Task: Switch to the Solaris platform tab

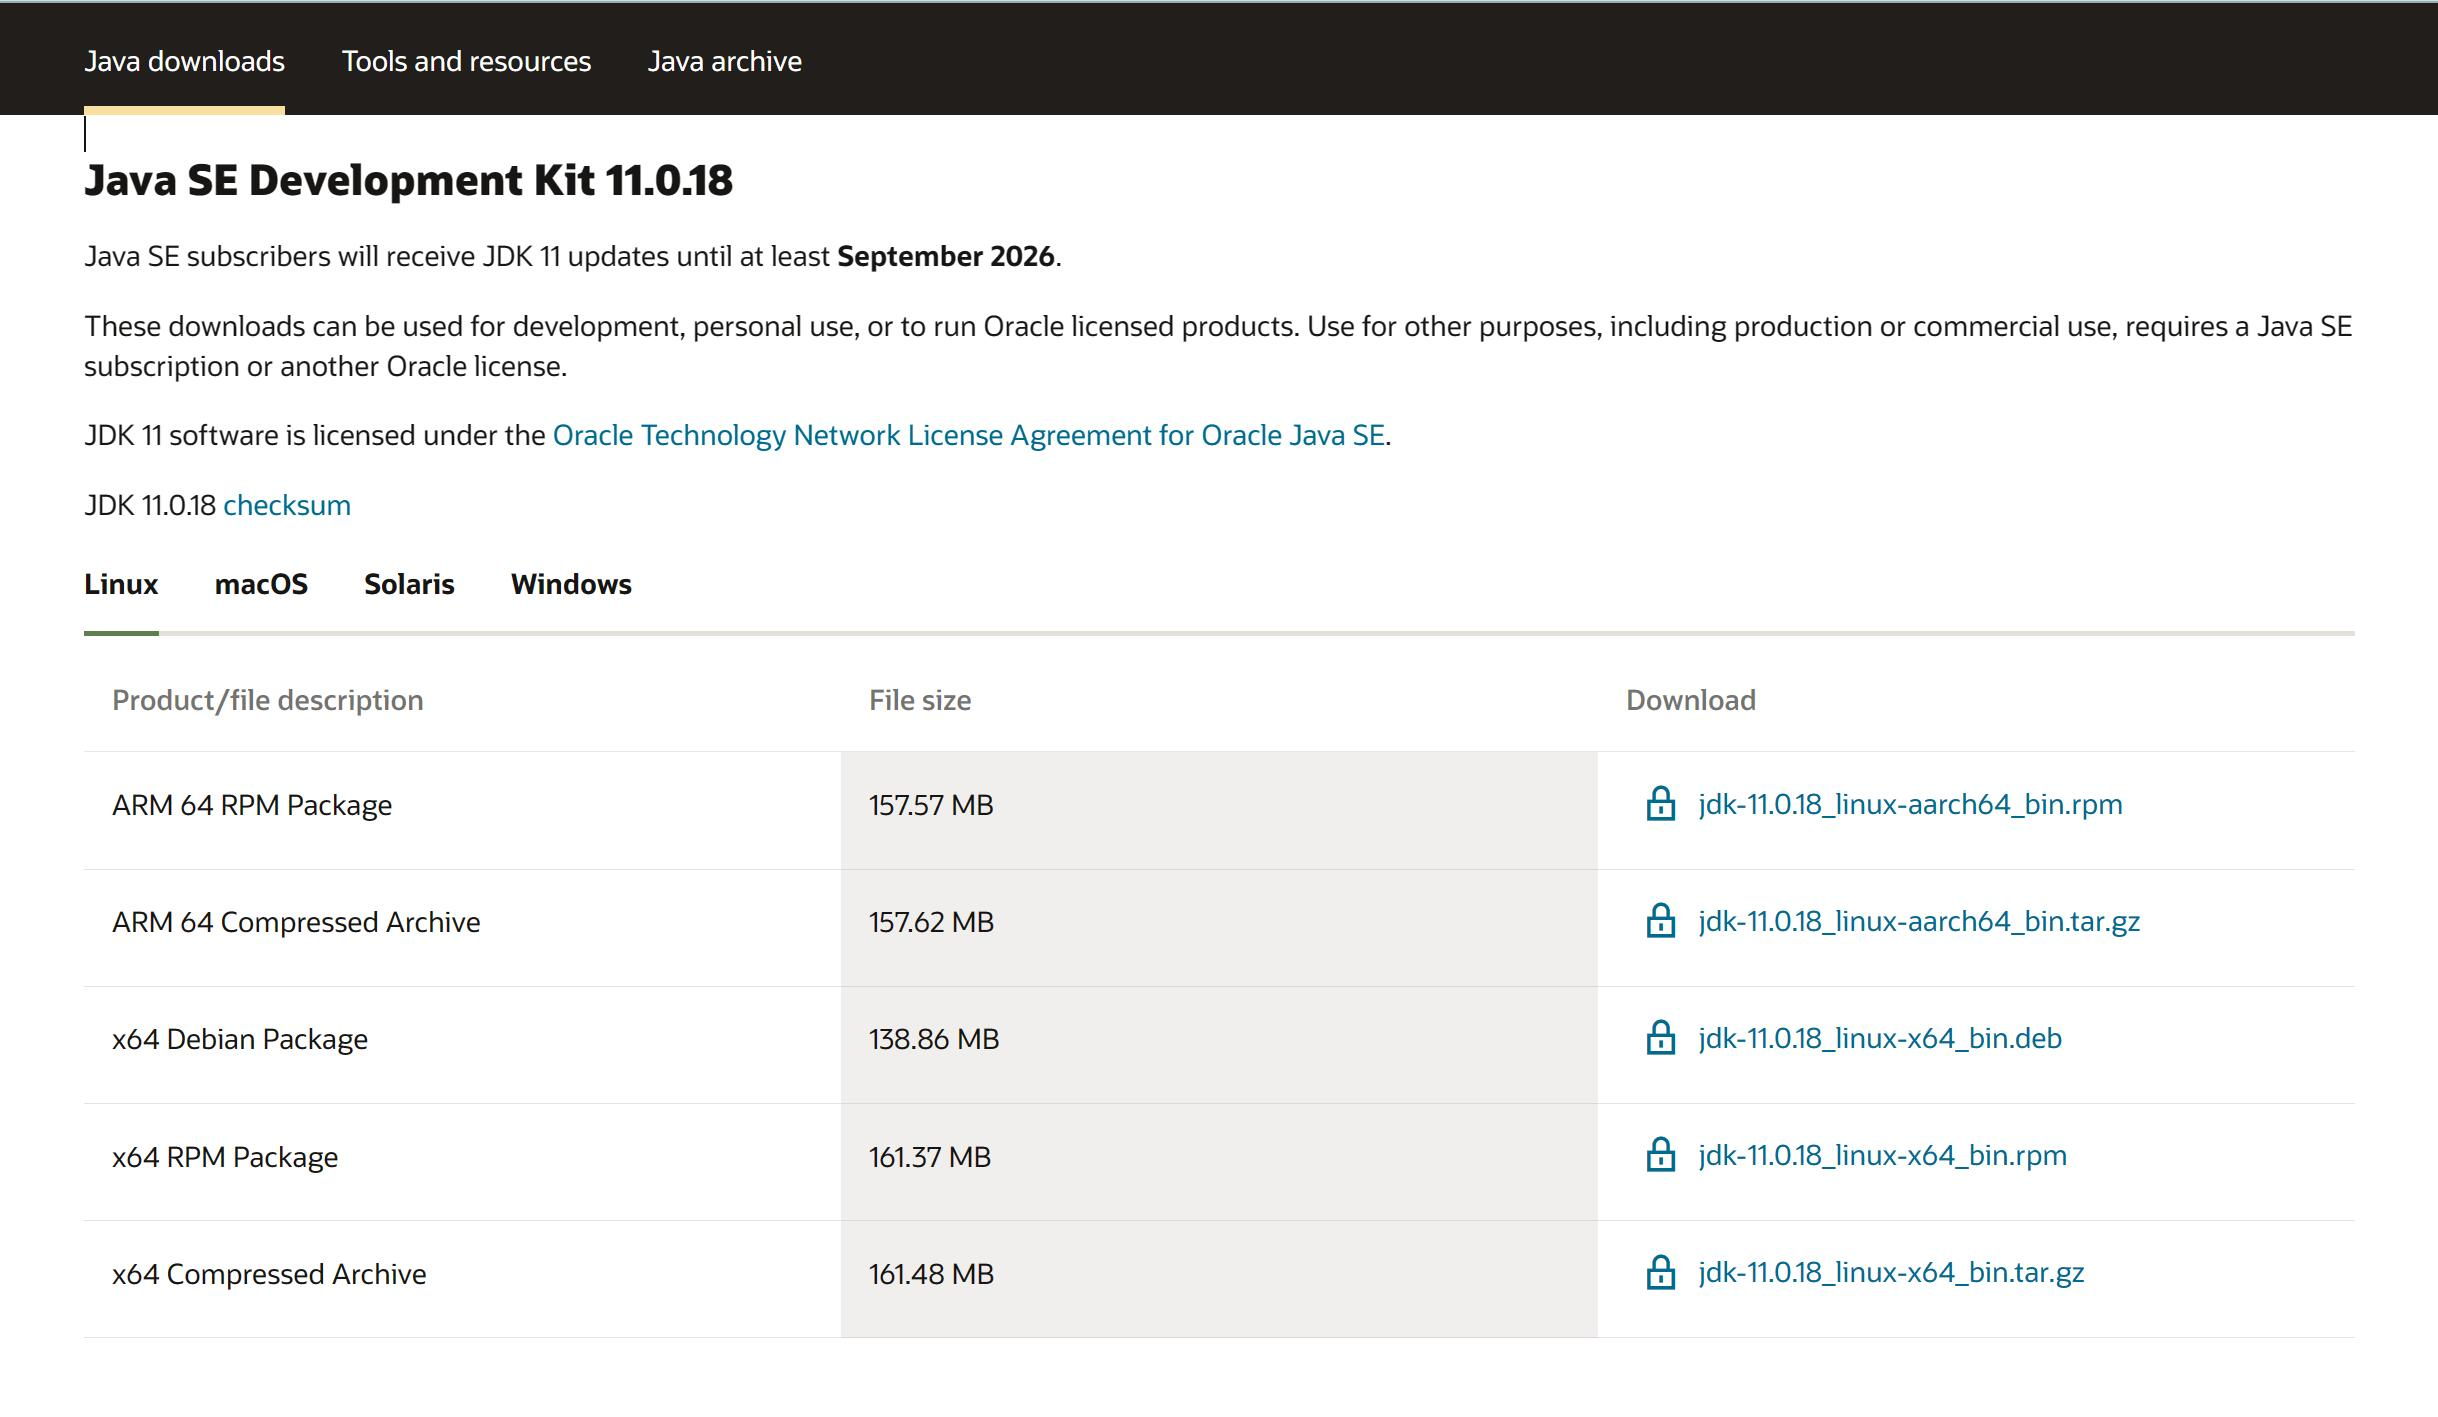Action: [x=409, y=584]
